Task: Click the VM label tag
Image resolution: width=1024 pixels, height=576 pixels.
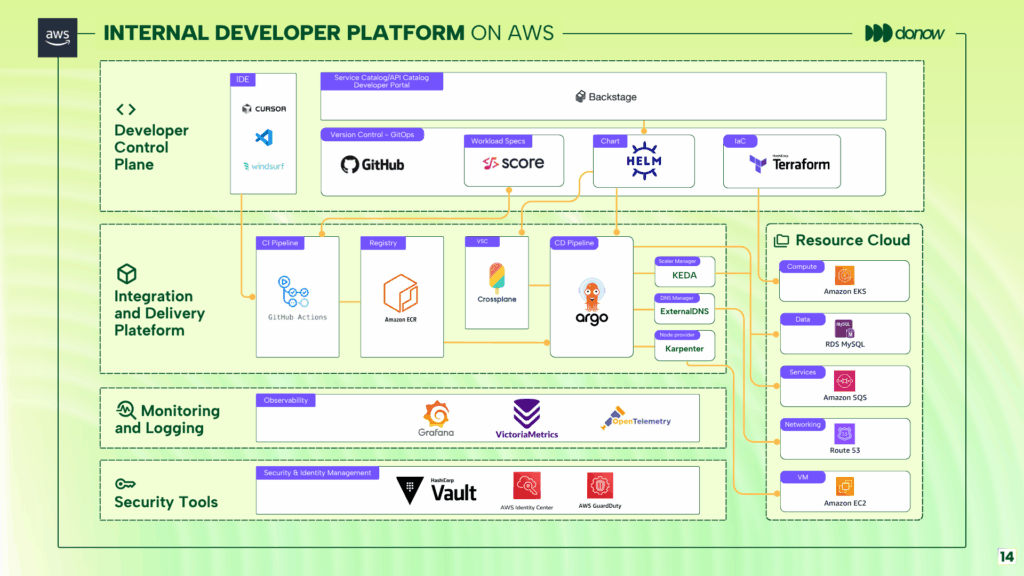Action: tap(803, 477)
